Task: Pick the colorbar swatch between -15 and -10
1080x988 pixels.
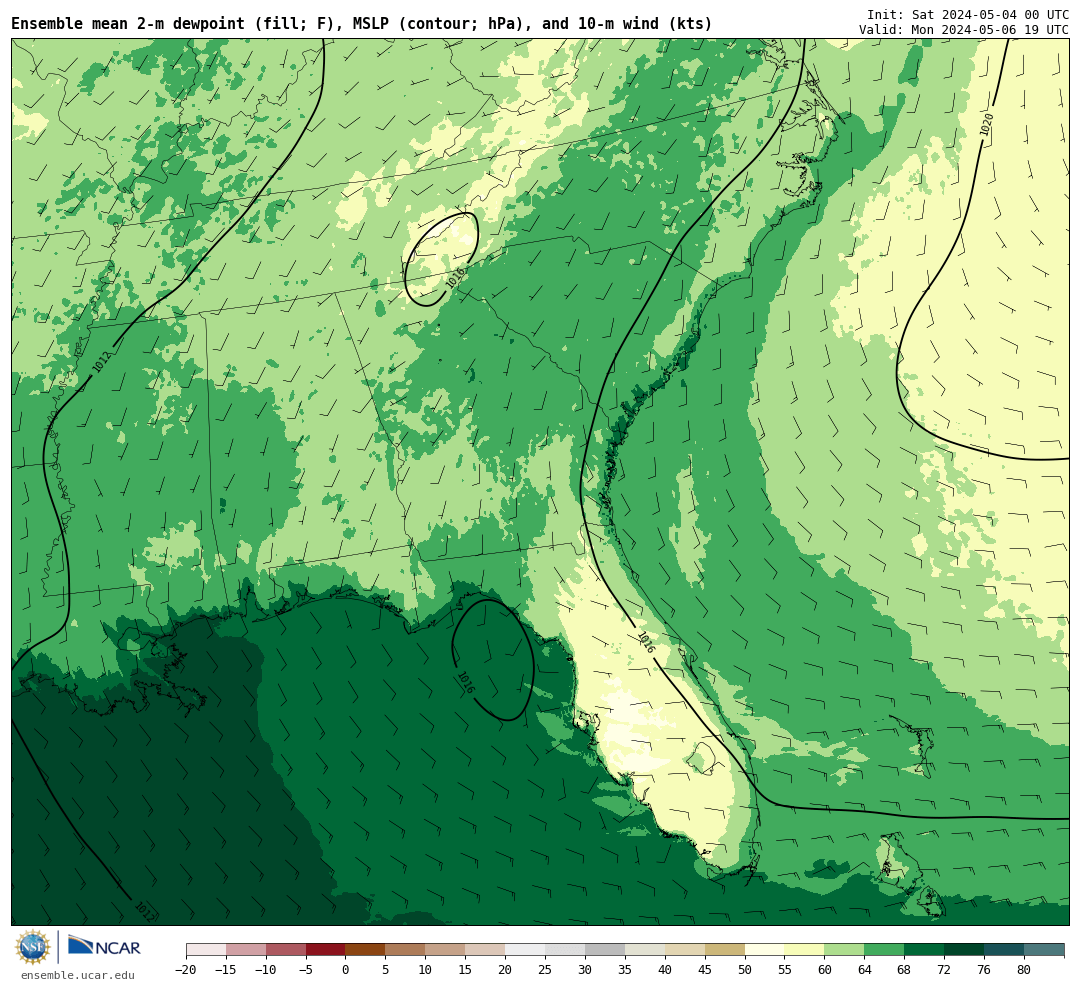Action: point(246,950)
